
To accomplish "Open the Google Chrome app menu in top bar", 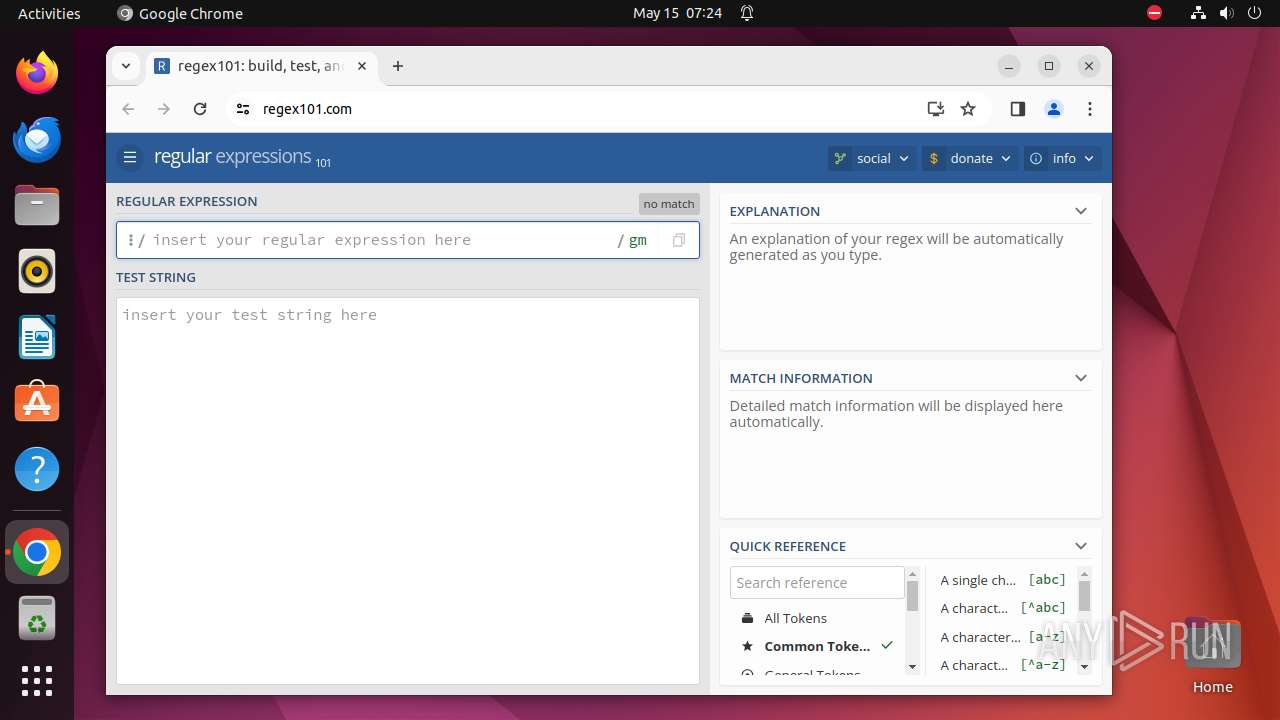I will pos(180,13).
